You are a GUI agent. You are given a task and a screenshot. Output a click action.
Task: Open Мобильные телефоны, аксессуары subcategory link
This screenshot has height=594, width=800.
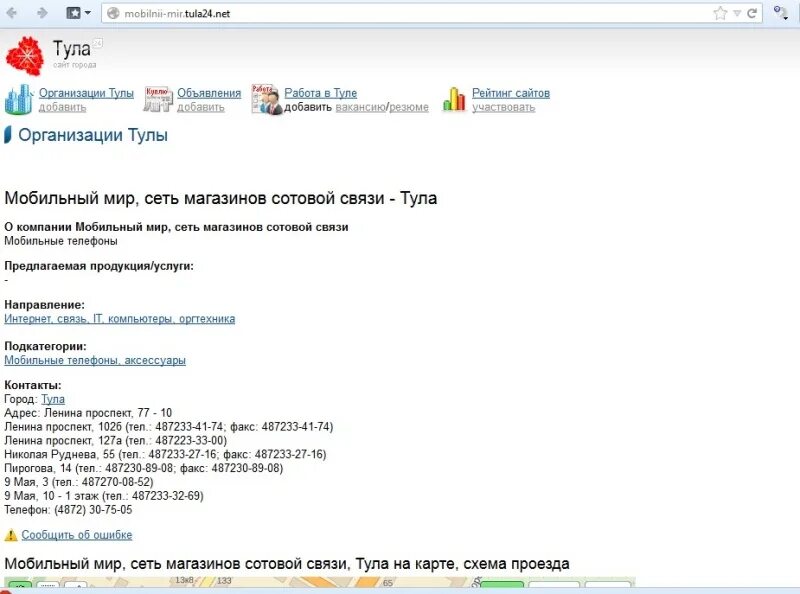(95, 360)
